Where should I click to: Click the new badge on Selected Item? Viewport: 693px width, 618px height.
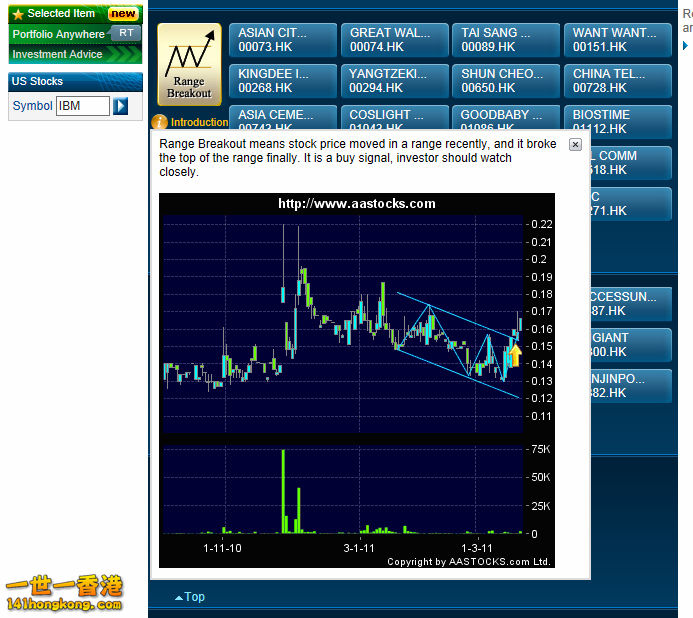coord(123,14)
